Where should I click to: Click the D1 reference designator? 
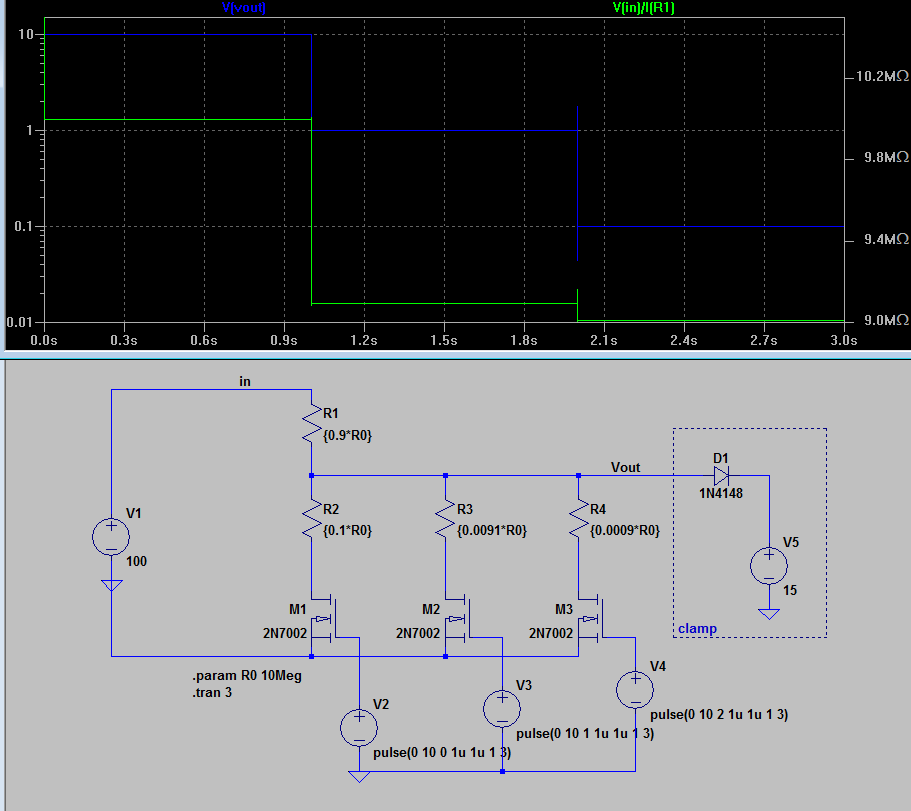(x=720, y=458)
